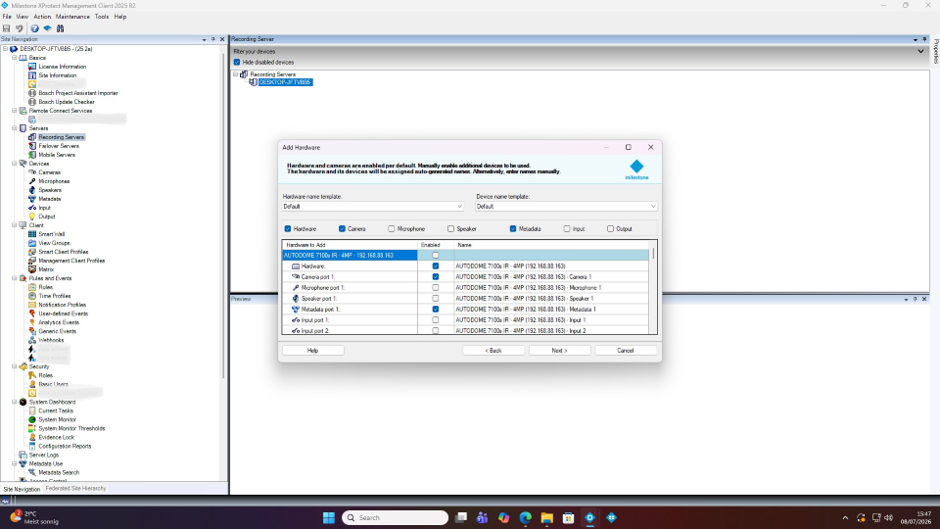Click Back in the Add Hardware dialog

tap(493, 350)
